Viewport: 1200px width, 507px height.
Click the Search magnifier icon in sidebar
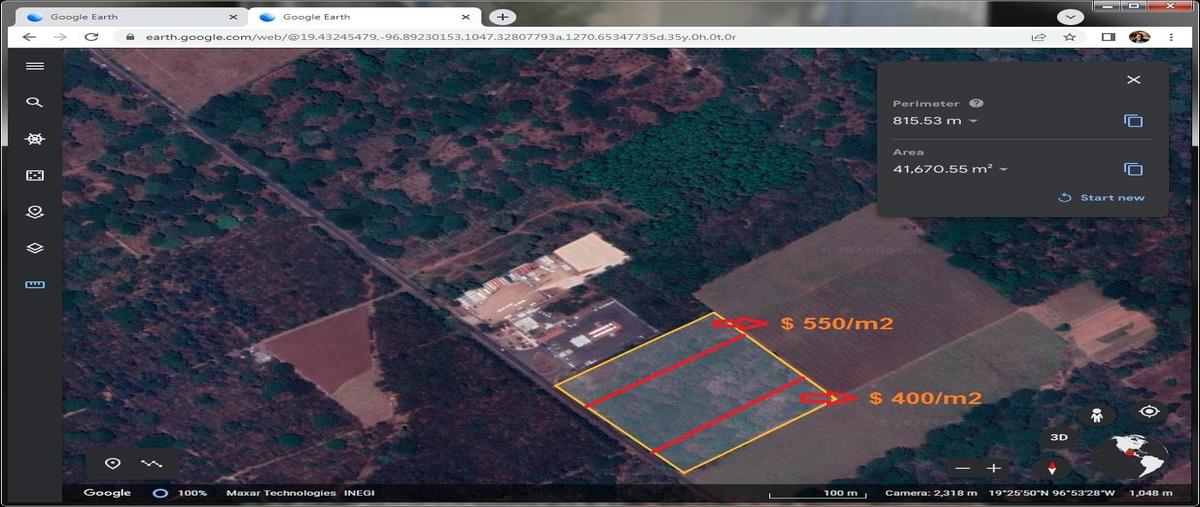pos(35,102)
